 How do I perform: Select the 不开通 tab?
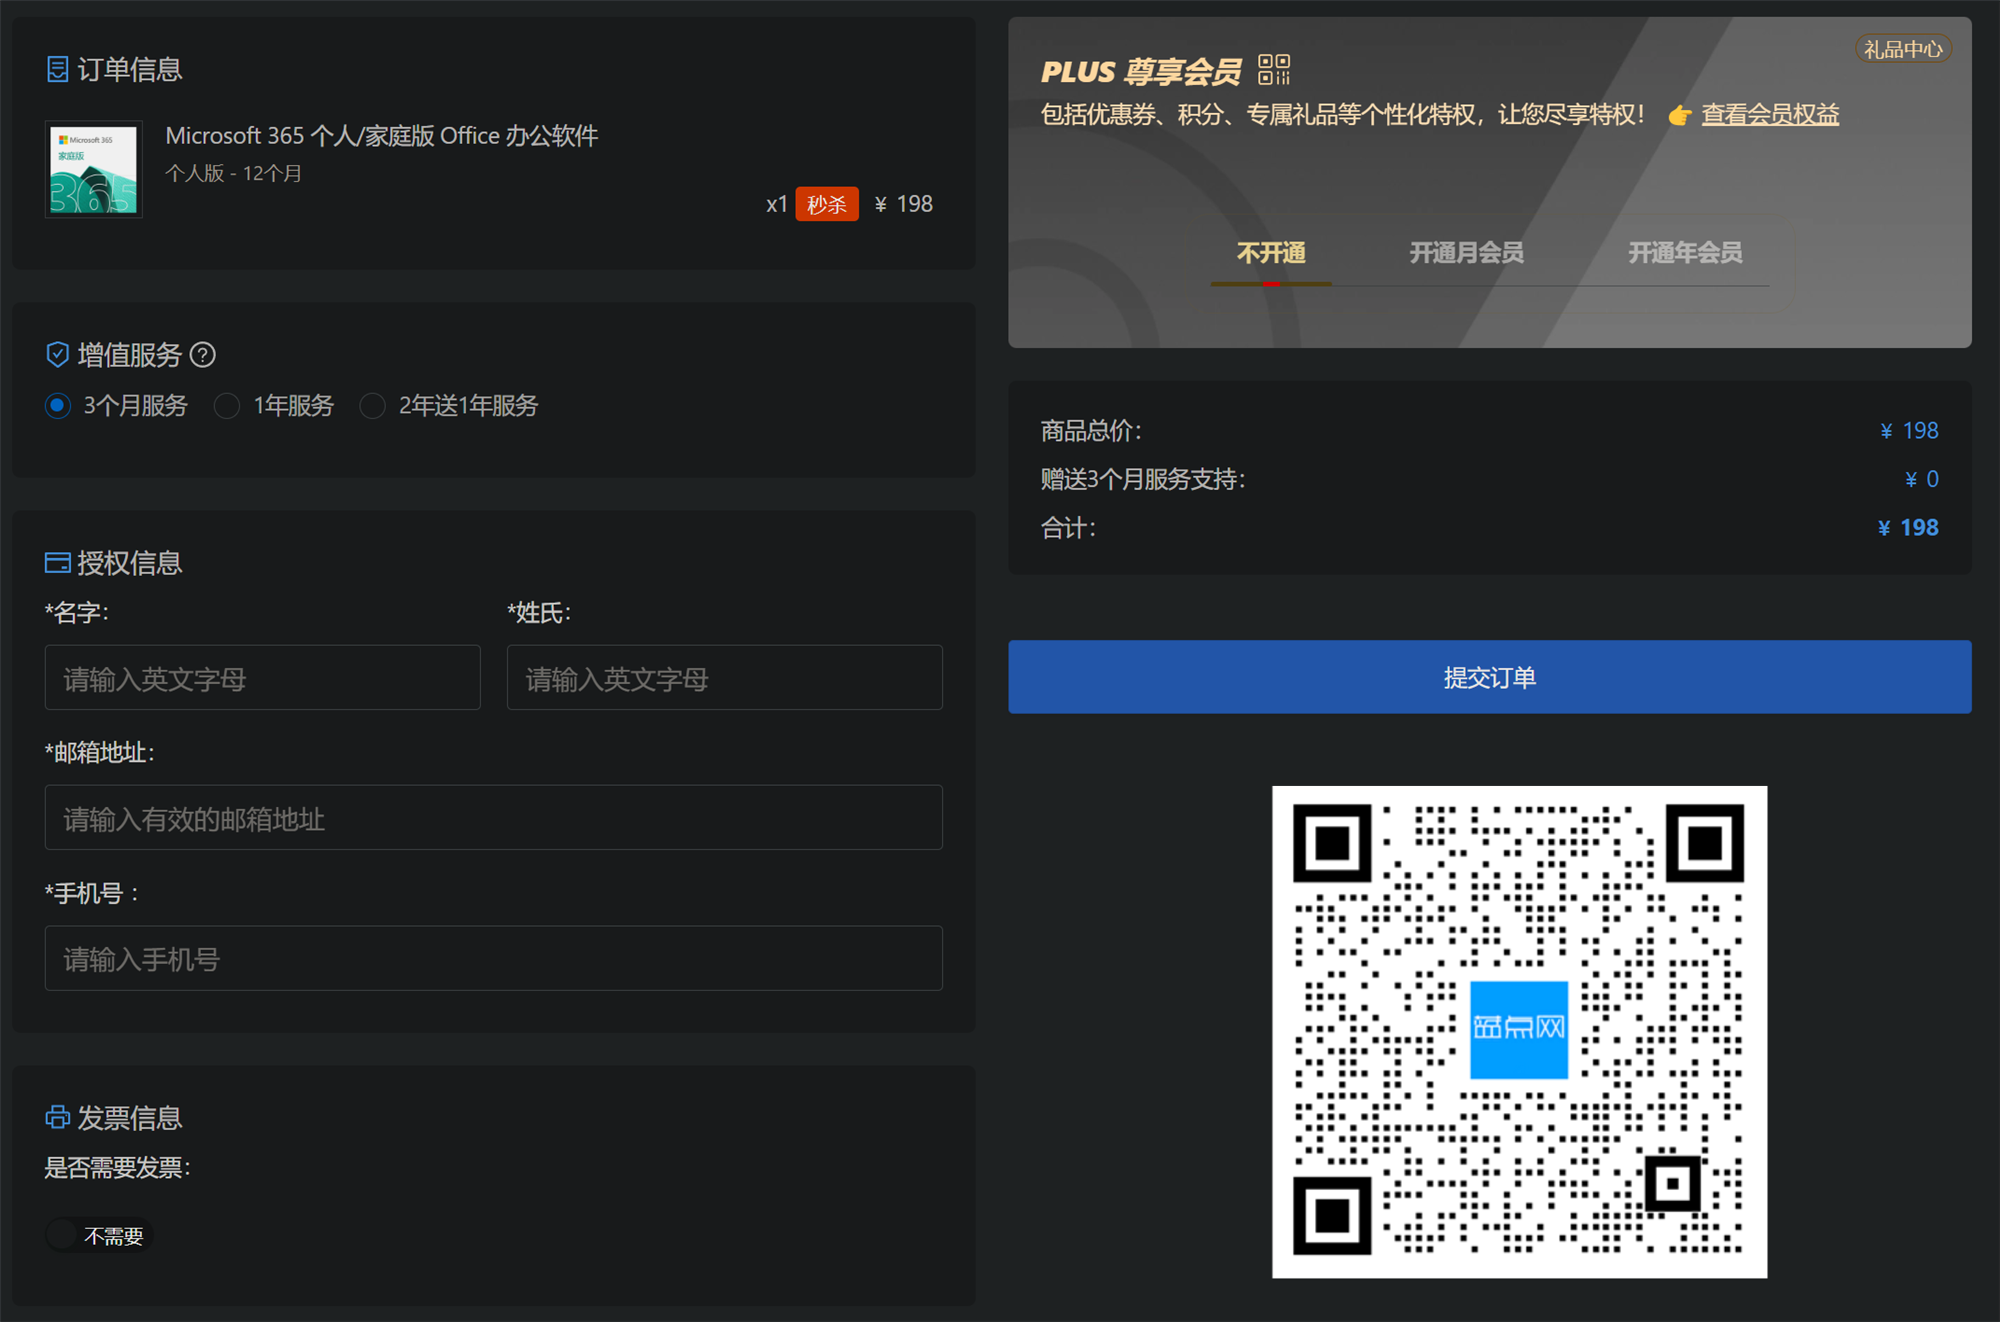(x=1271, y=253)
